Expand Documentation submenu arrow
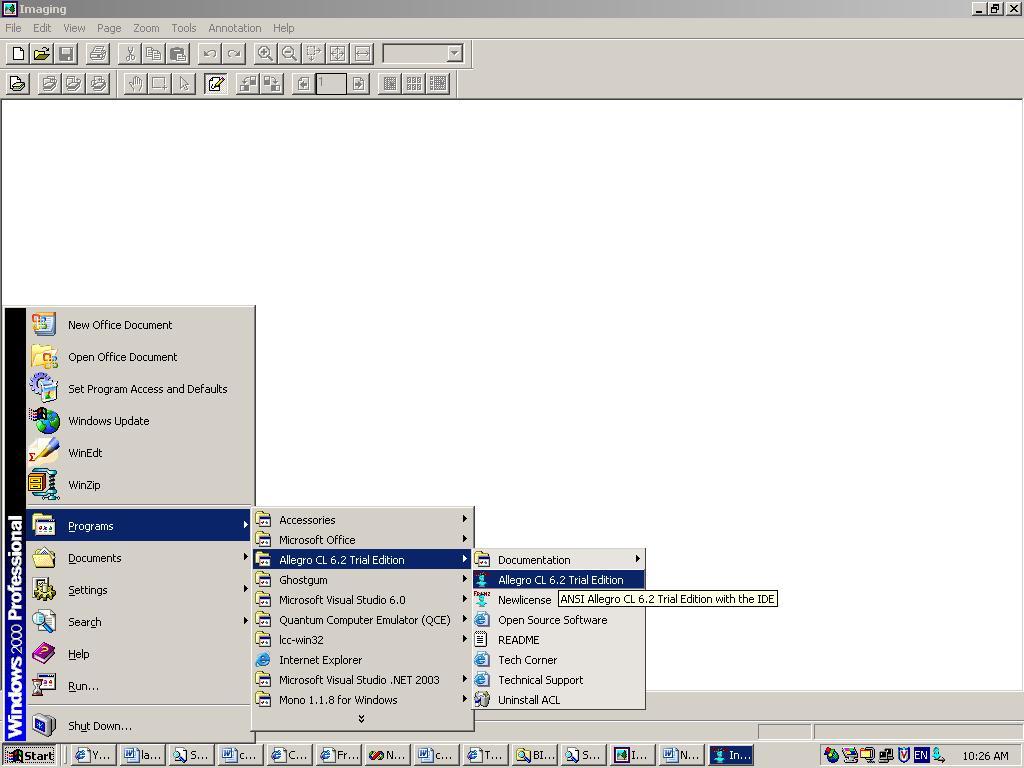1024x768 pixels. pyautogui.click(x=637, y=559)
